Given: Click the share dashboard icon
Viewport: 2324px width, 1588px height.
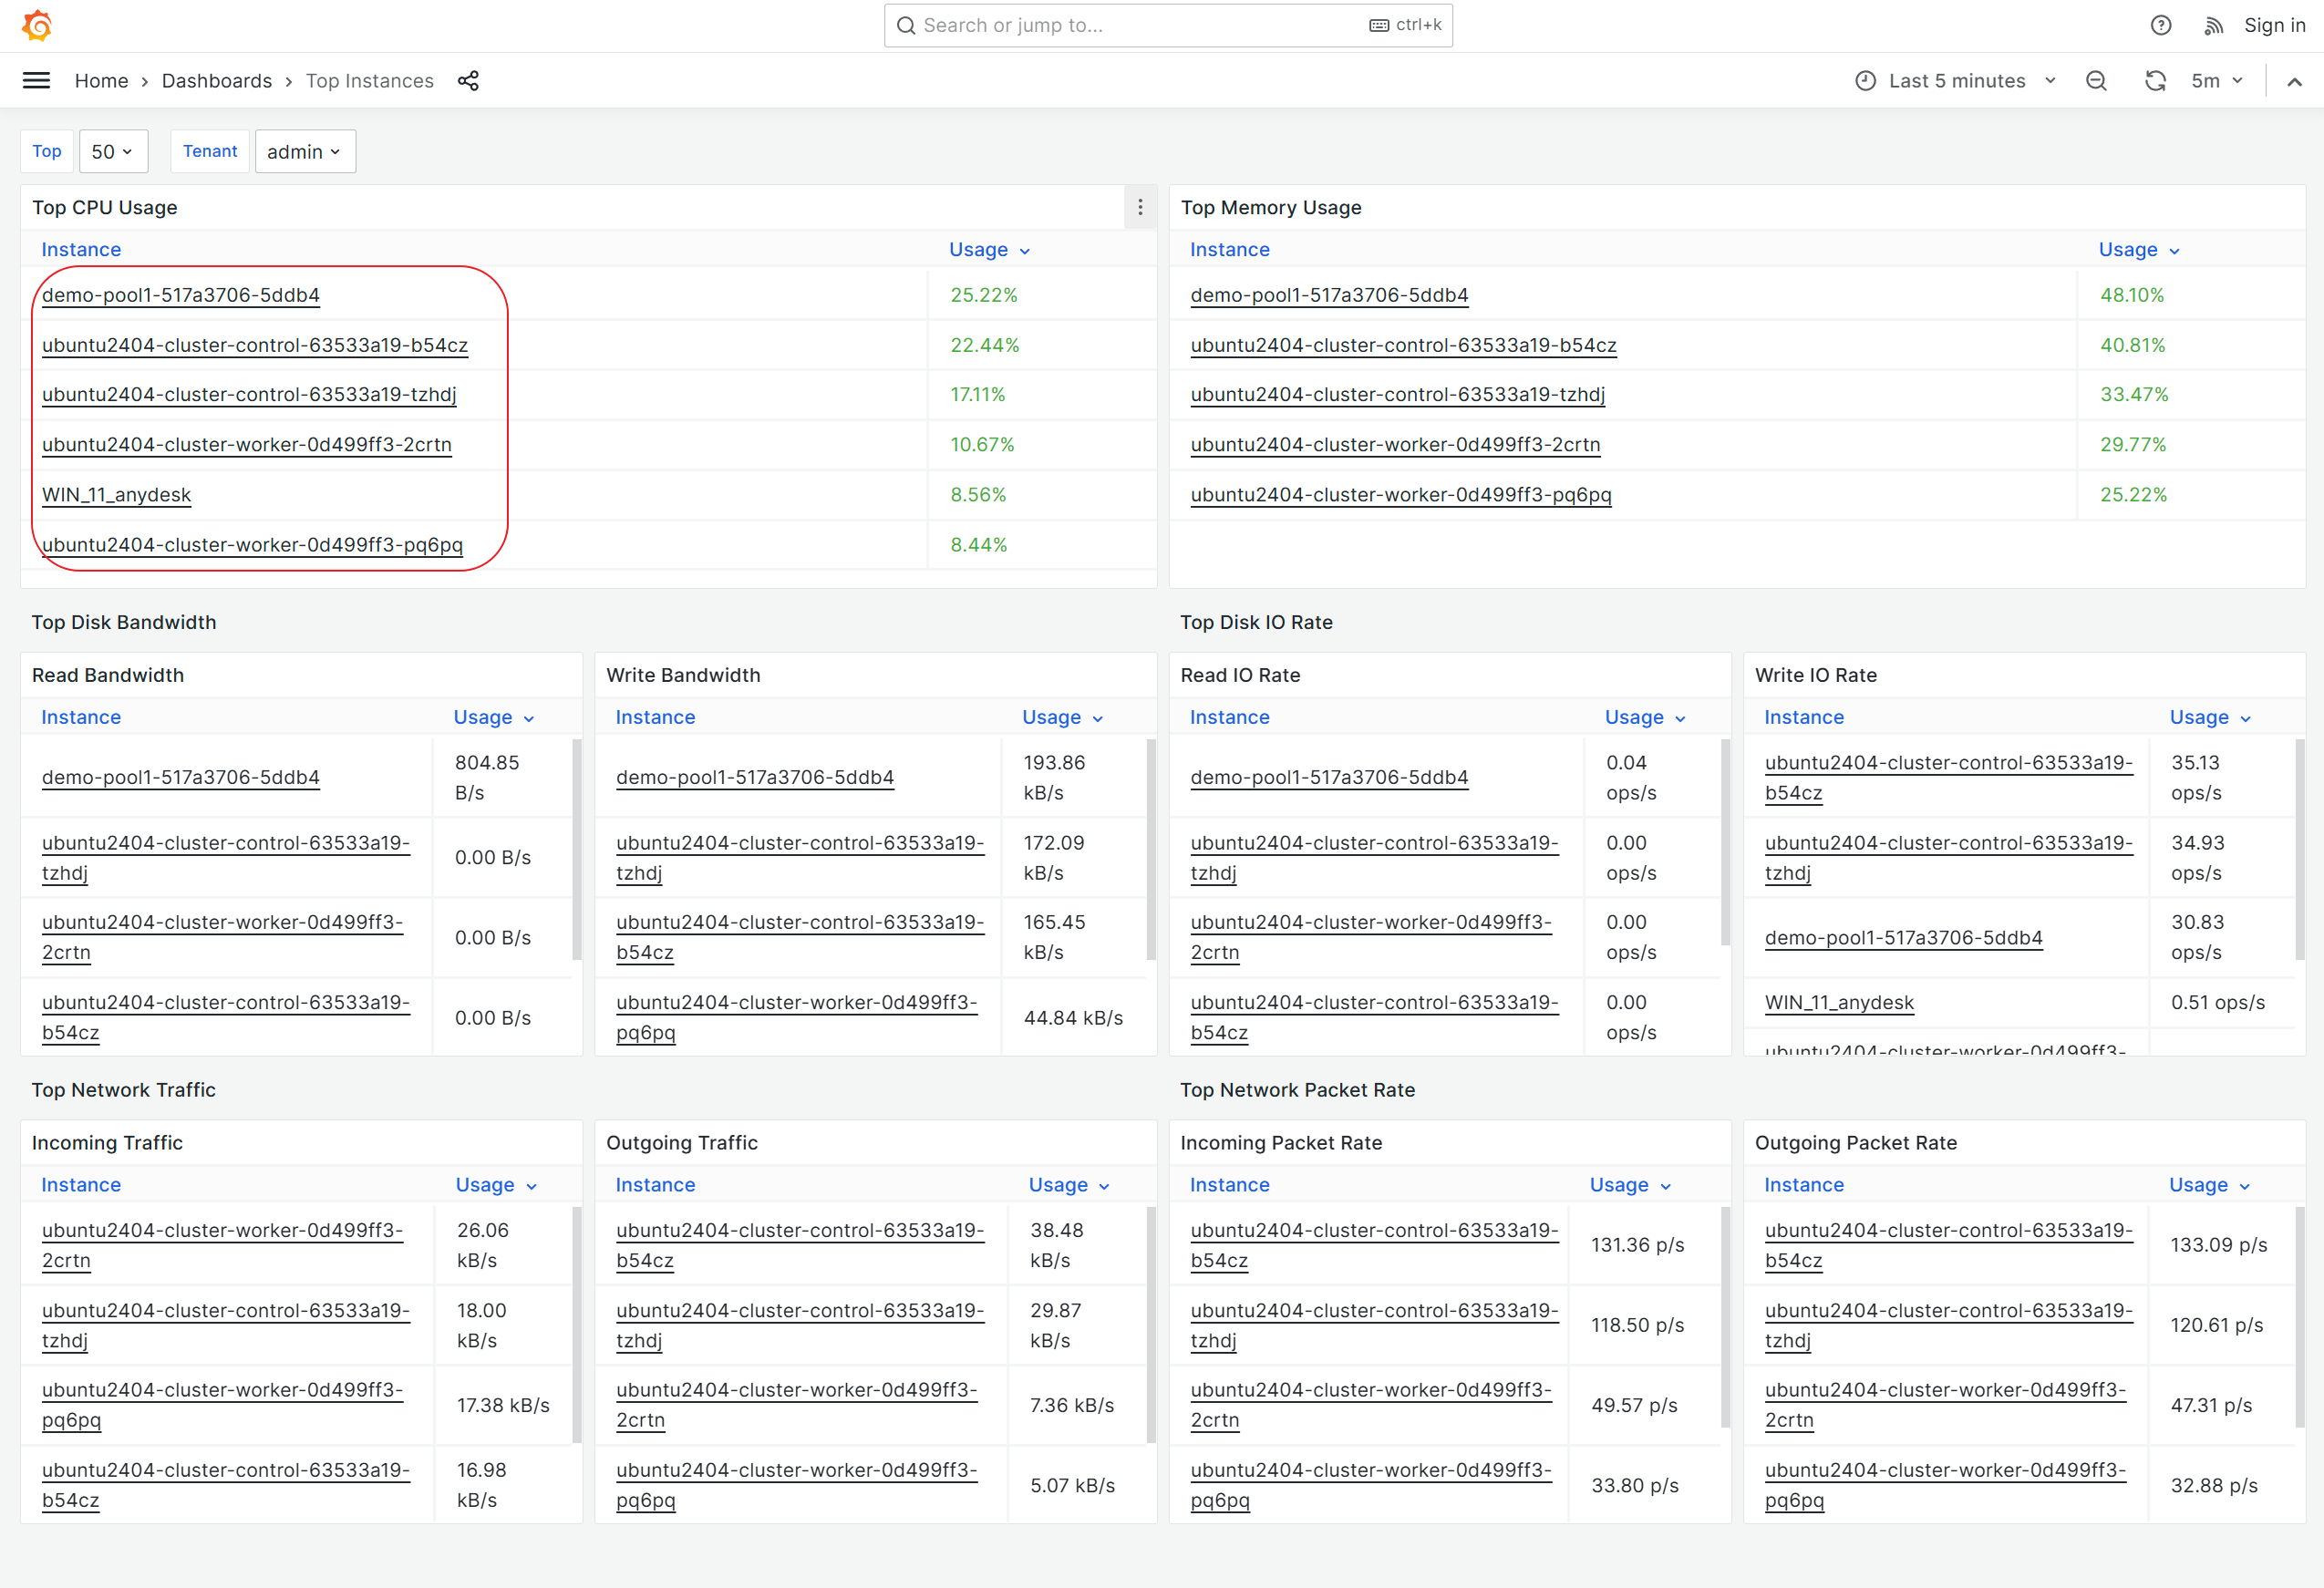Looking at the screenshot, I should (x=468, y=81).
